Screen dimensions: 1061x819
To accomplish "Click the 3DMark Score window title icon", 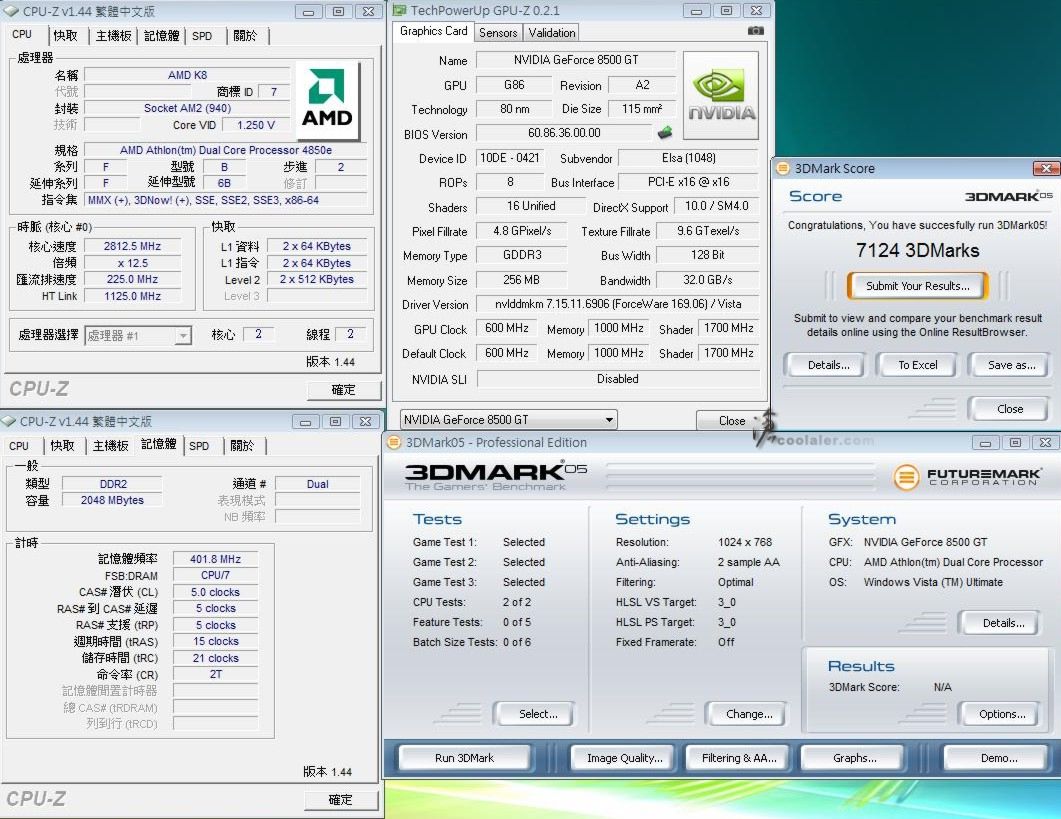I will click(783, 168).
